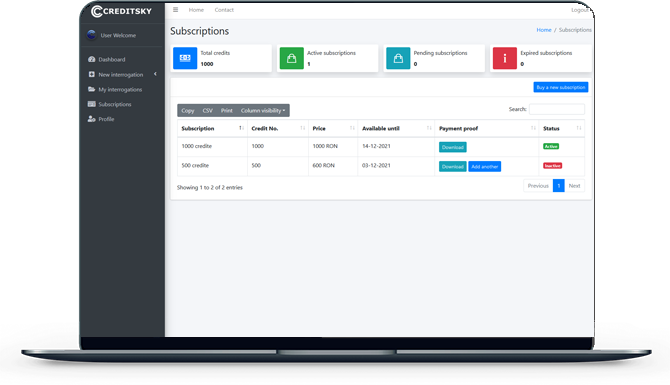Focus the Search input field
Screen dimensions: 670x385
pyautogui.click(x=557, y=109)
